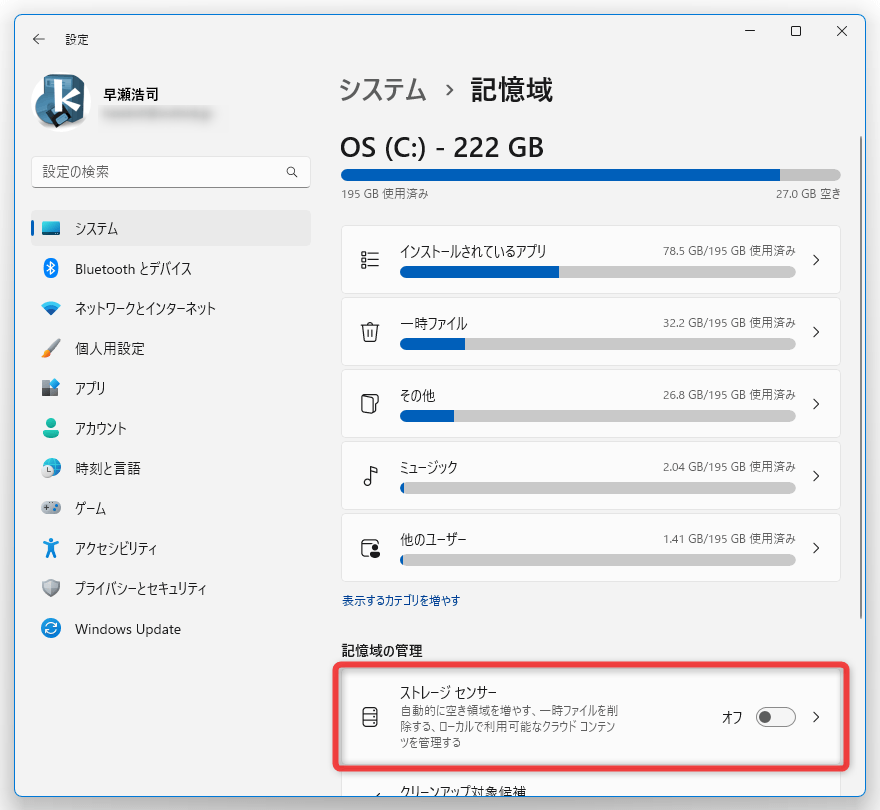Expand chevron on 他のユーザー row

(816, 548)
